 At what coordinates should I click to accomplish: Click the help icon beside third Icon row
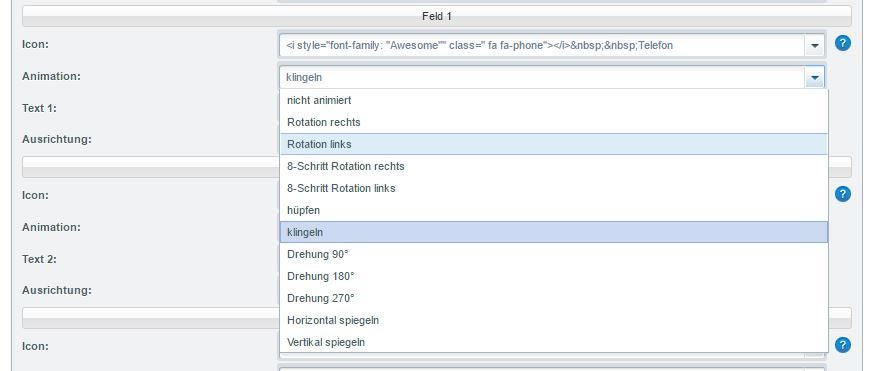(842, 345)
